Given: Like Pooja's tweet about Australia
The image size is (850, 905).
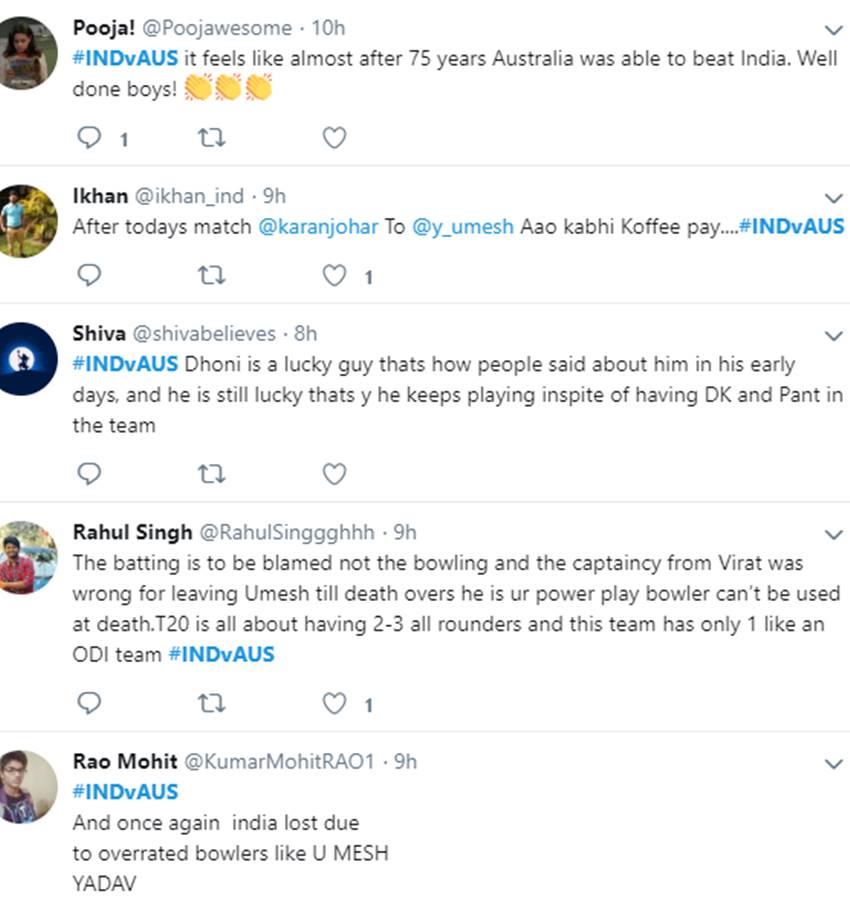Looking at the screenshot, I should [334, 138].
